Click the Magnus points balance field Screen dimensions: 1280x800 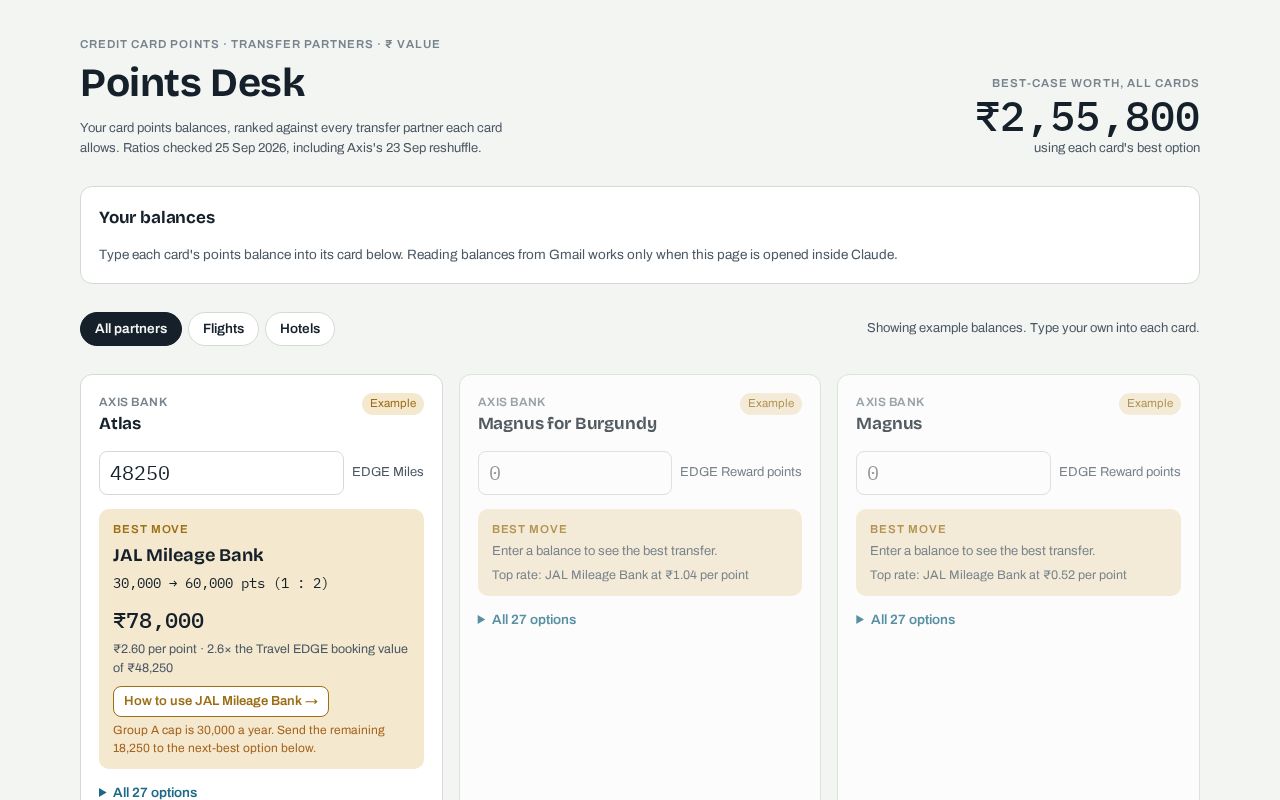[x=953, y=473]
